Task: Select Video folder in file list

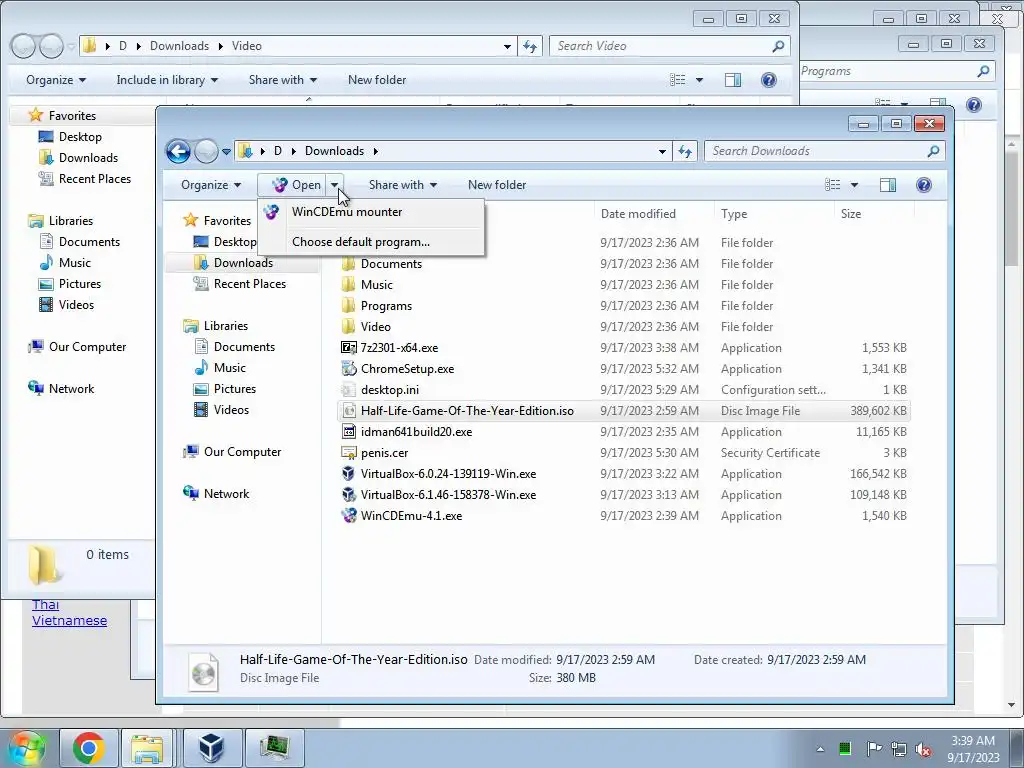Action: (376, 327)
